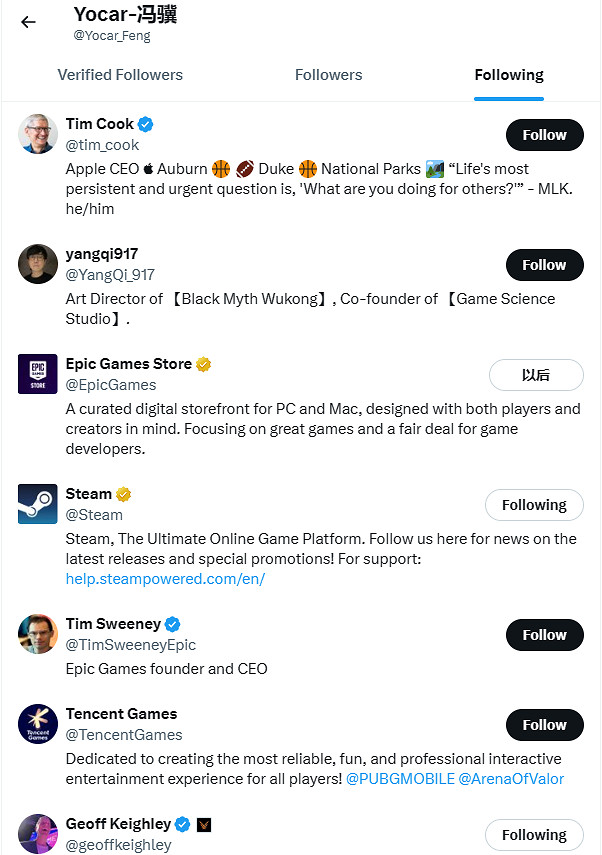Image resolution: width=602 pixels, height=855 pixels.
Task: Unfollow Steam via Following button
Action: pyautogui.click(x=534, y=505)
